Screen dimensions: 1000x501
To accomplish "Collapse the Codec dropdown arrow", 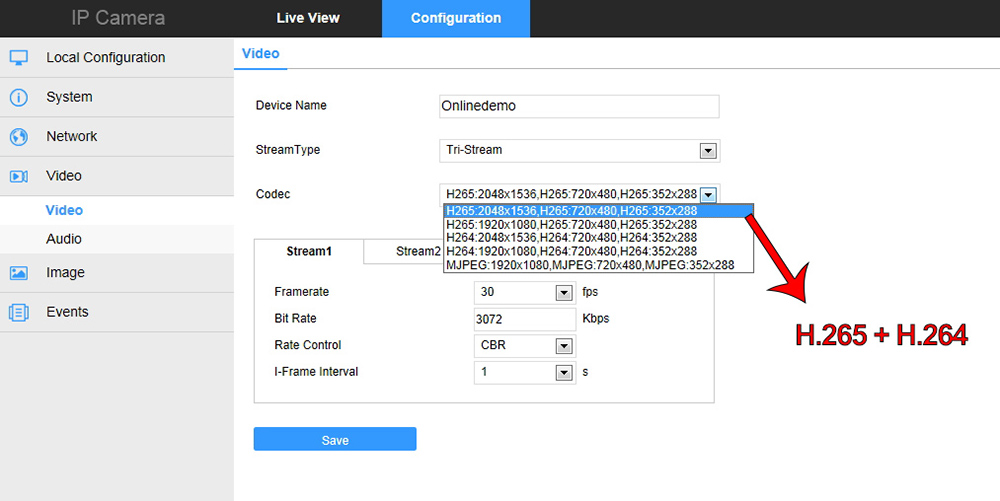I will pyautogui.click(x=708, y=194).
